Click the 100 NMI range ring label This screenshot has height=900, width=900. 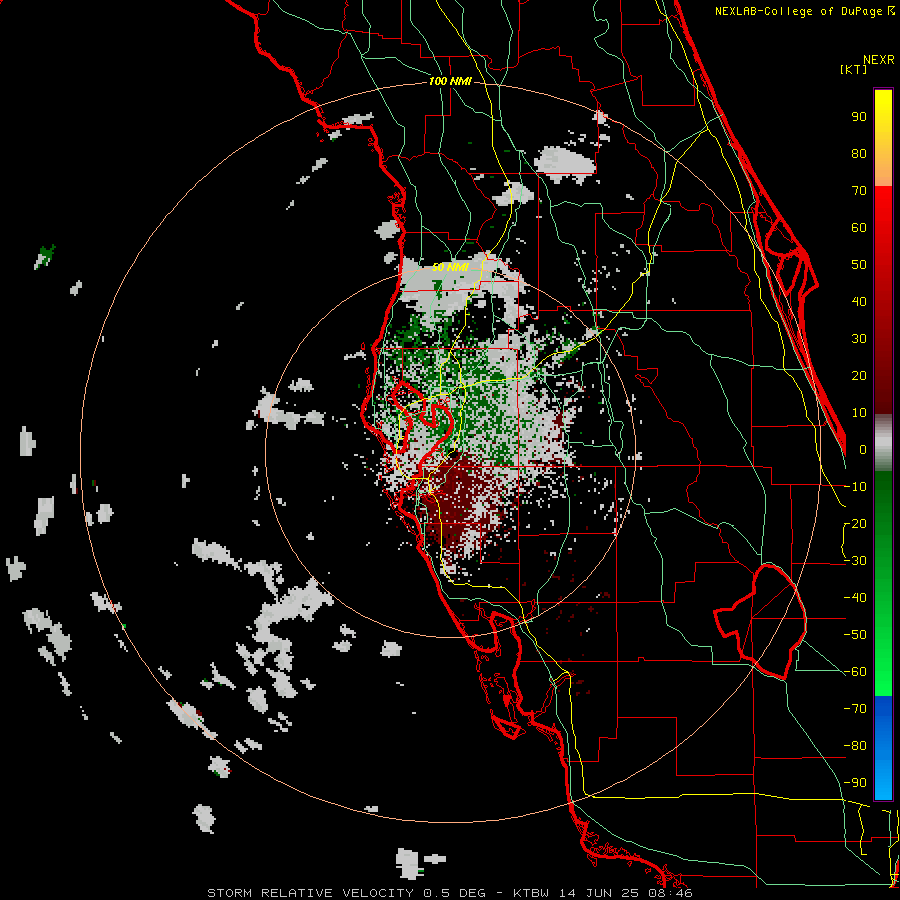450,82
